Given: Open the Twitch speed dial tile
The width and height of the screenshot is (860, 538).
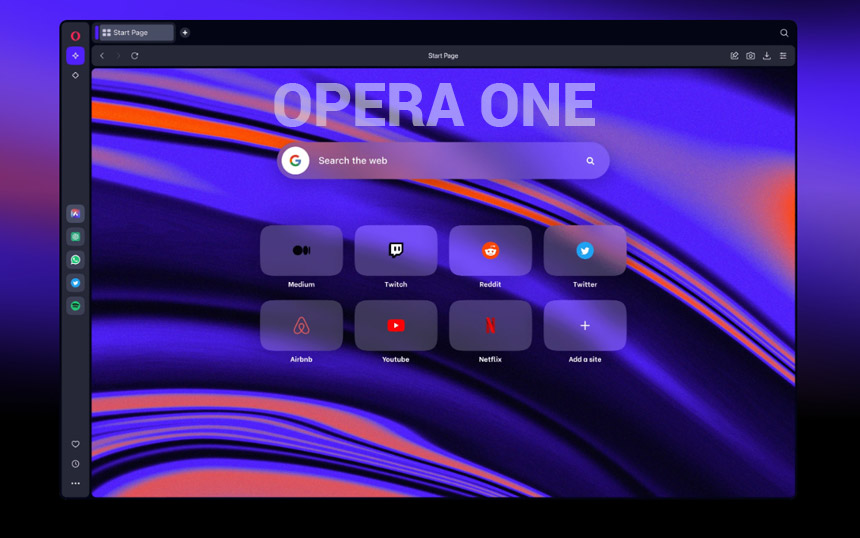Looking at the screenshot, I should coord(395,251).
